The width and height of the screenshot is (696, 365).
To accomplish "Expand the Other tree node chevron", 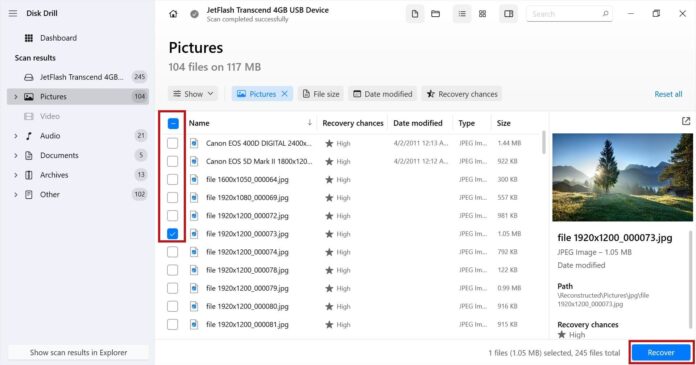I will pos(16,194).
